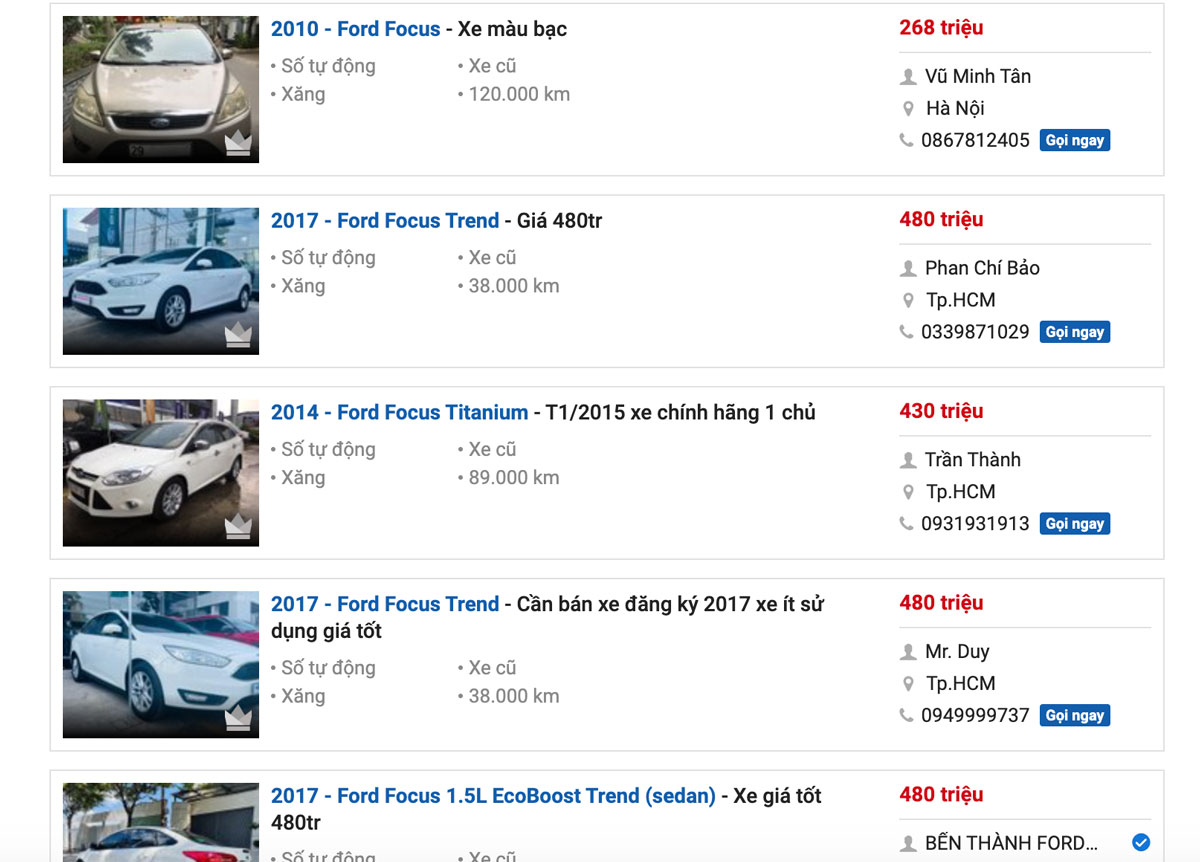This screenshot has width=1200, height=862.
Task: Click the silver 2010 Ford Focus thumbnail
Action: [160, 89]
